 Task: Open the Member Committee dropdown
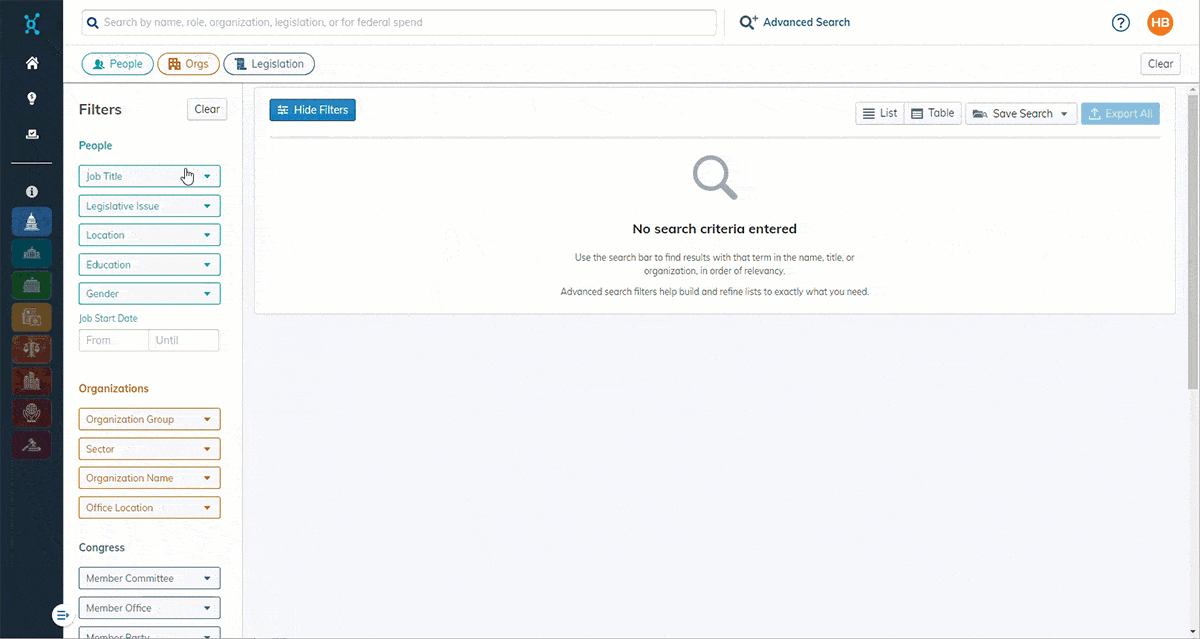[x=150, y=578]
